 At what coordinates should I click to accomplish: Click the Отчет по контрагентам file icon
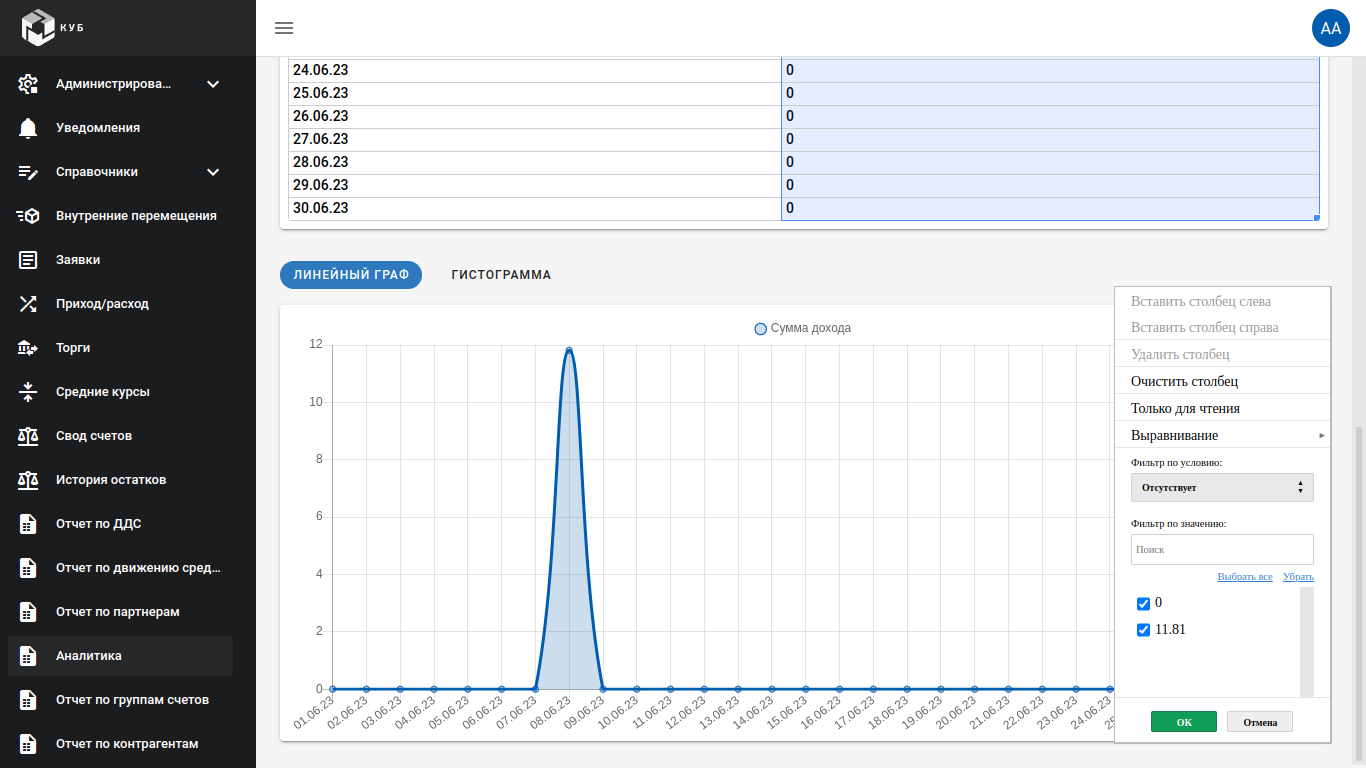pos(28,744)
